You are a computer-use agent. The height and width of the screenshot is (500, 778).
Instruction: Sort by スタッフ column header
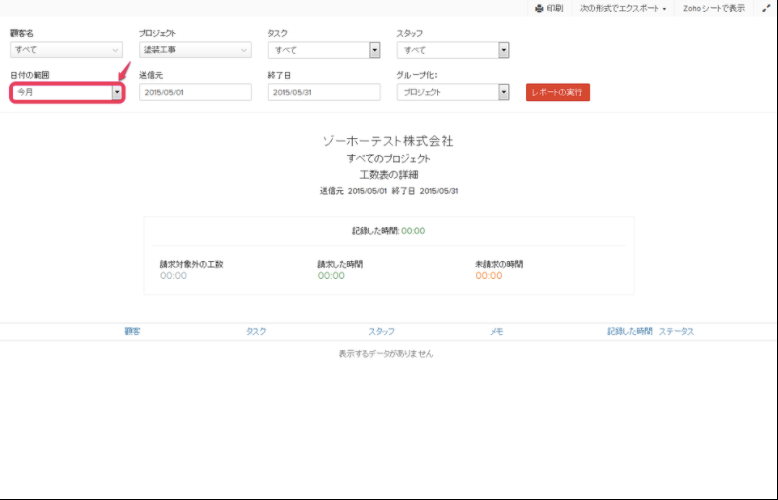click(x=381, y=331)
